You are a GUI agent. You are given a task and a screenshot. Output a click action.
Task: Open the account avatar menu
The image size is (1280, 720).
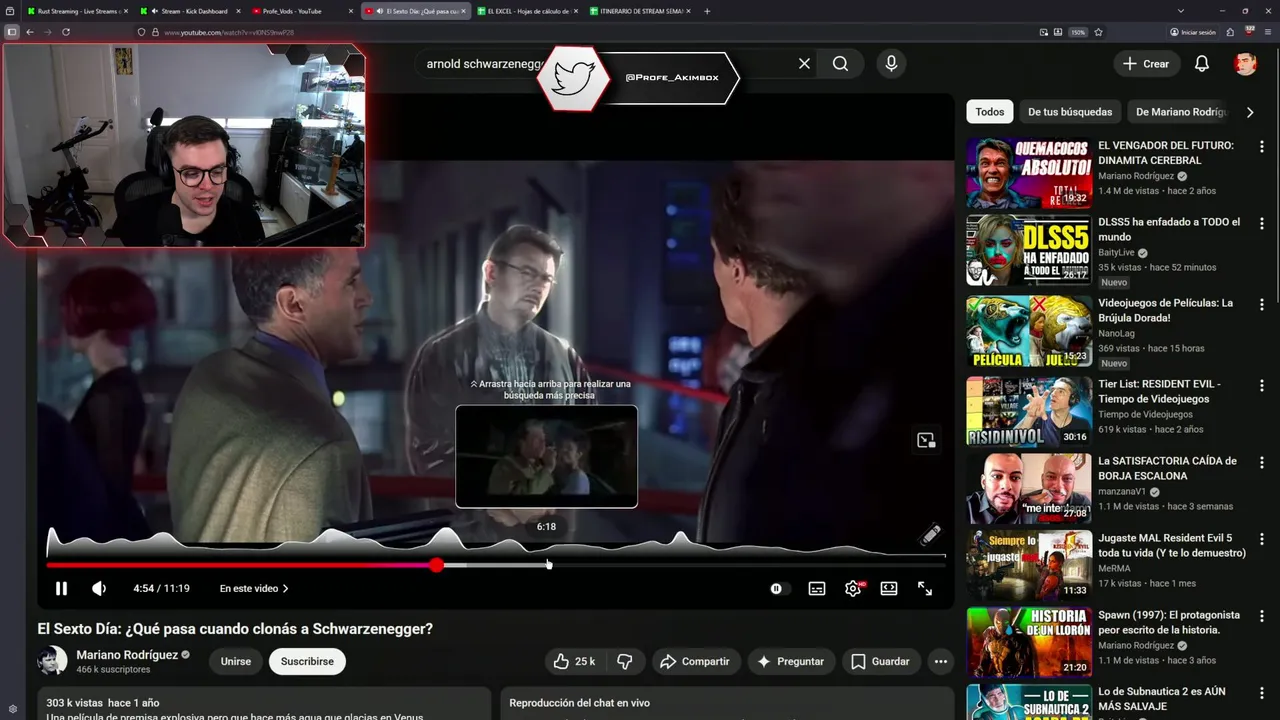click(1245, 64)
